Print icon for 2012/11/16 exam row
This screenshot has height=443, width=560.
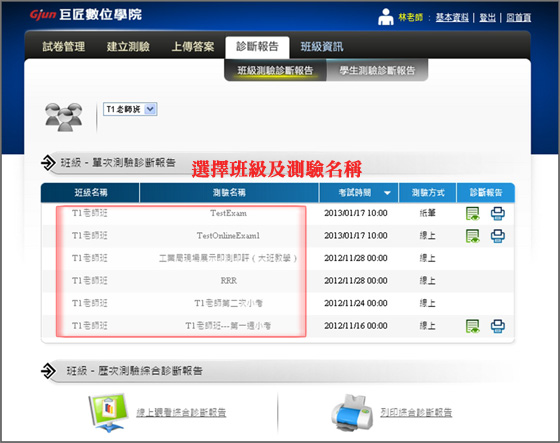498,326
